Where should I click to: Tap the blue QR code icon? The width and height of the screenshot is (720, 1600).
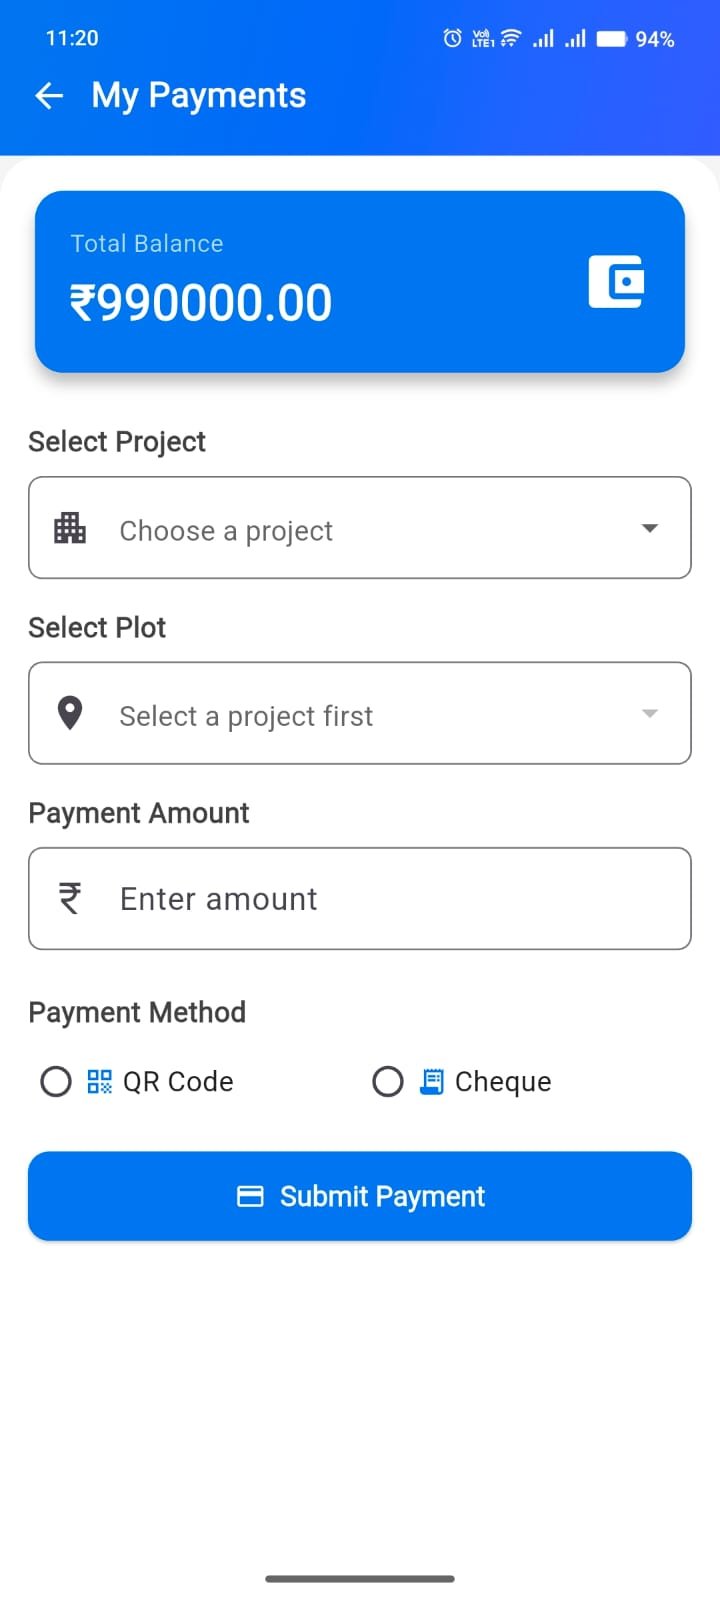tap(99, 1081)
